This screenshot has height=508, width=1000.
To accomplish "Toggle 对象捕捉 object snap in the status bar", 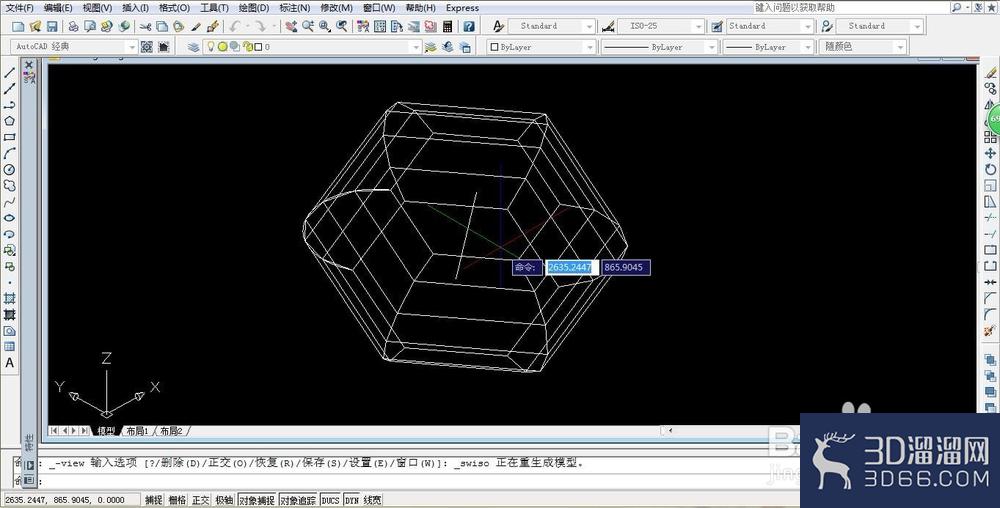I will 256,500.
